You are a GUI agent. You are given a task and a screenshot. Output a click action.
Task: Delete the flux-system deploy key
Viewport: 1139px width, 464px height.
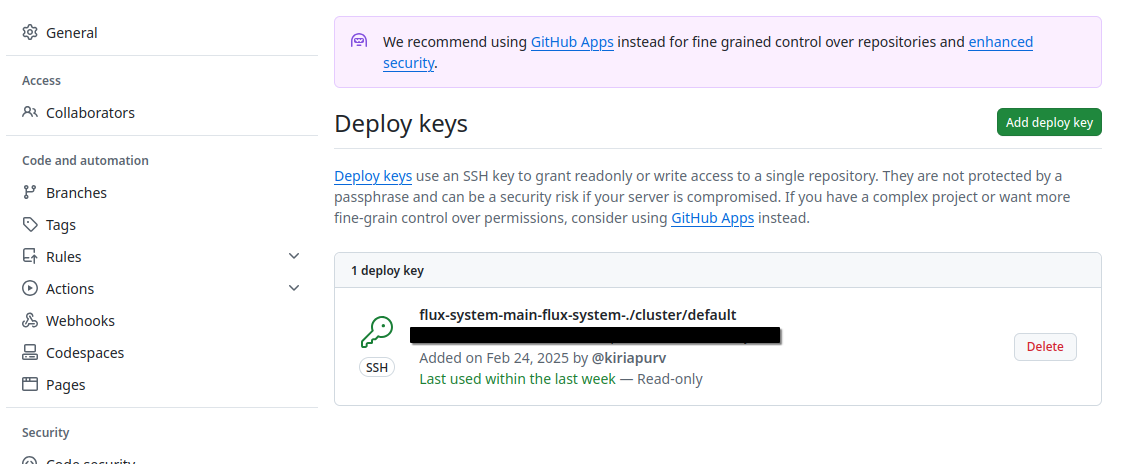(x=1045, y=347)
